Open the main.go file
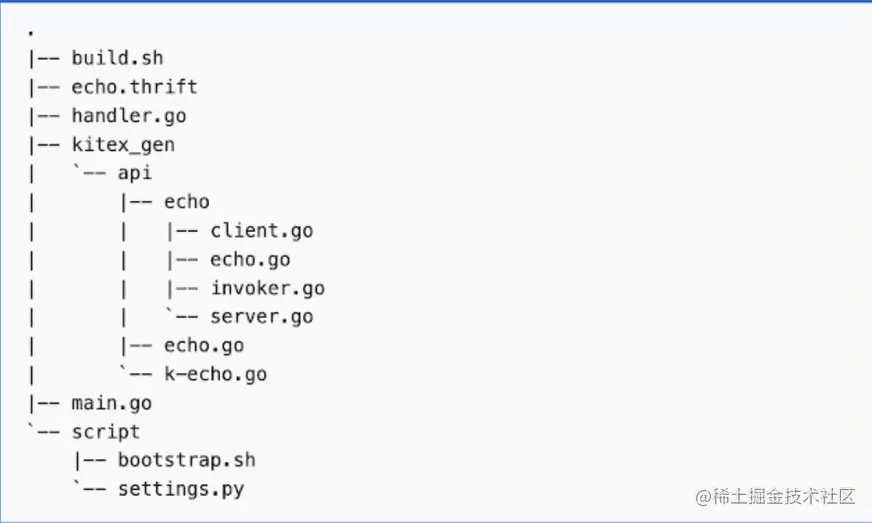The image size is (872, 523). pos(111,404)
